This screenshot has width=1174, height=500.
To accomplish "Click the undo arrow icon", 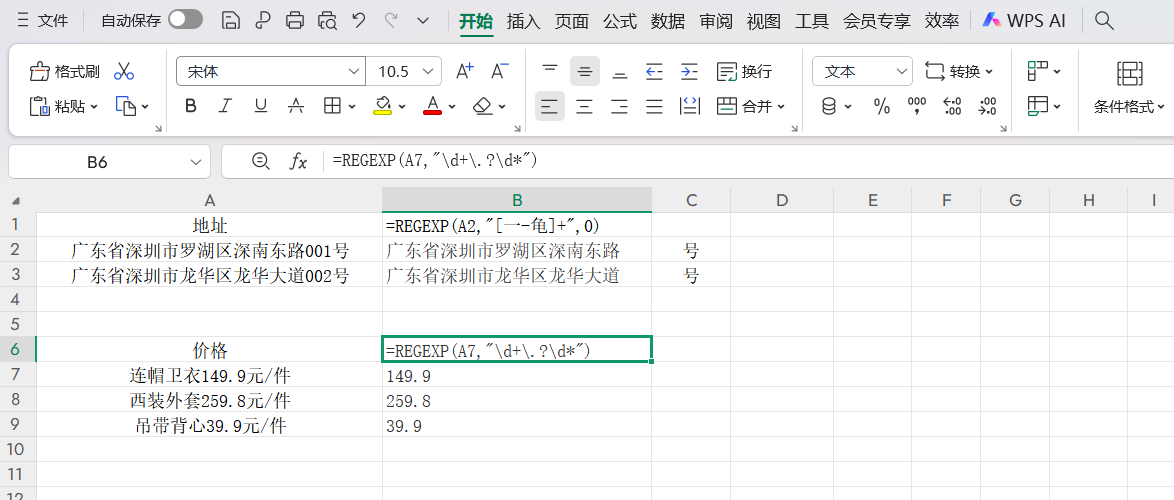I will coord(359,20).
